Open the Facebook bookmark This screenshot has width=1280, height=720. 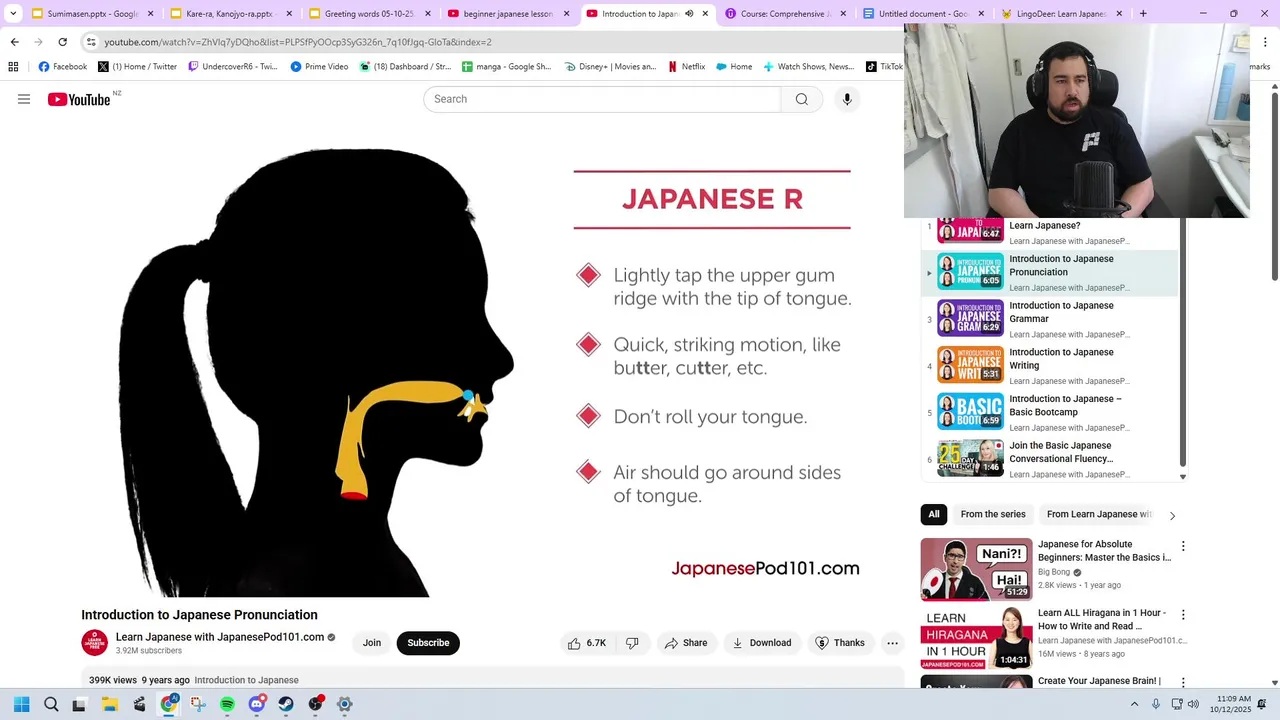point(63,67)
